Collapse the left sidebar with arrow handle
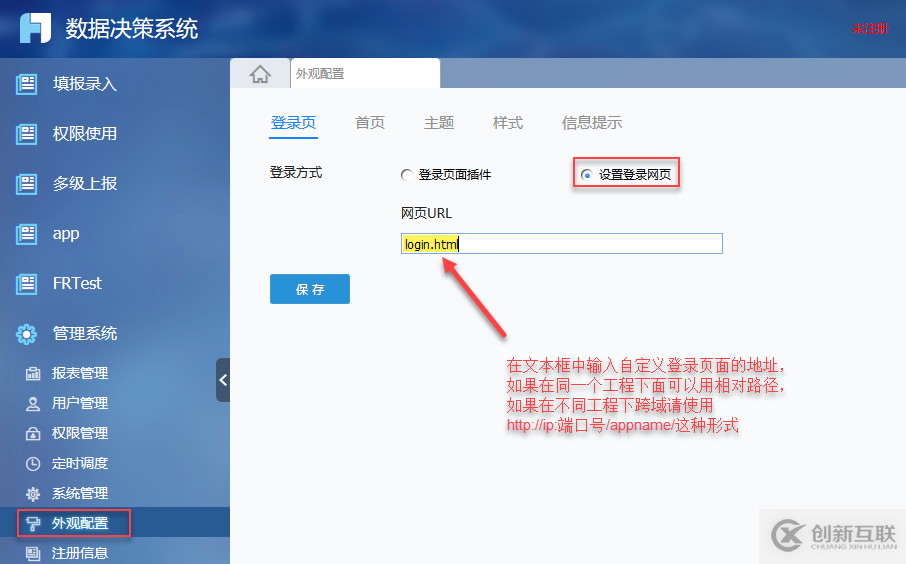The image size is (906, 564). pos(223,380)
